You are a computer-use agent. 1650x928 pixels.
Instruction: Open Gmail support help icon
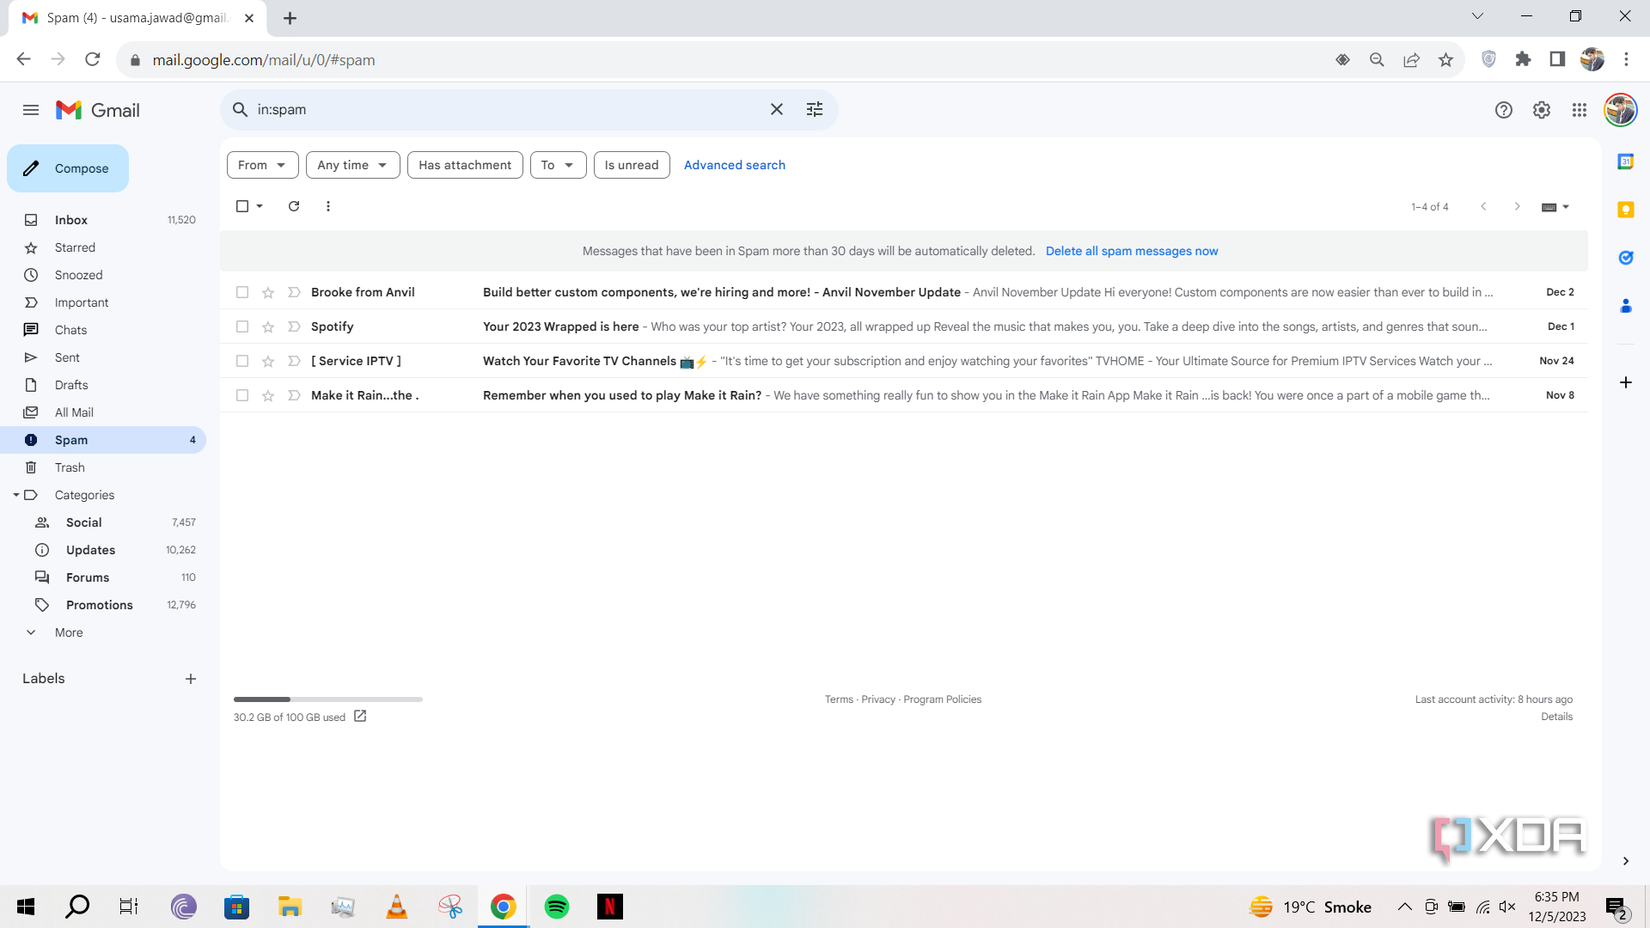[1503, 110]
